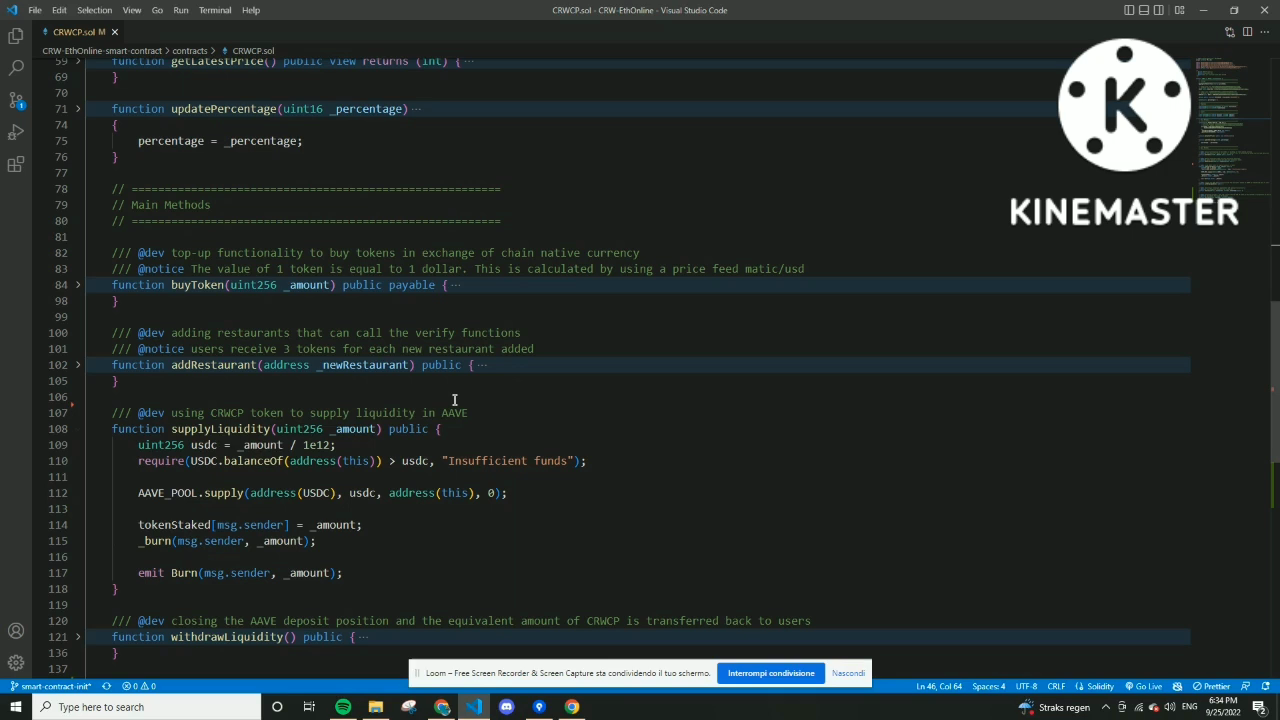The width and height of the screenshot is (1280, 720).
Task: Click the CRWCP.sol breadcrumb segment
Action: pyautogui.click(x=253, y=50)
